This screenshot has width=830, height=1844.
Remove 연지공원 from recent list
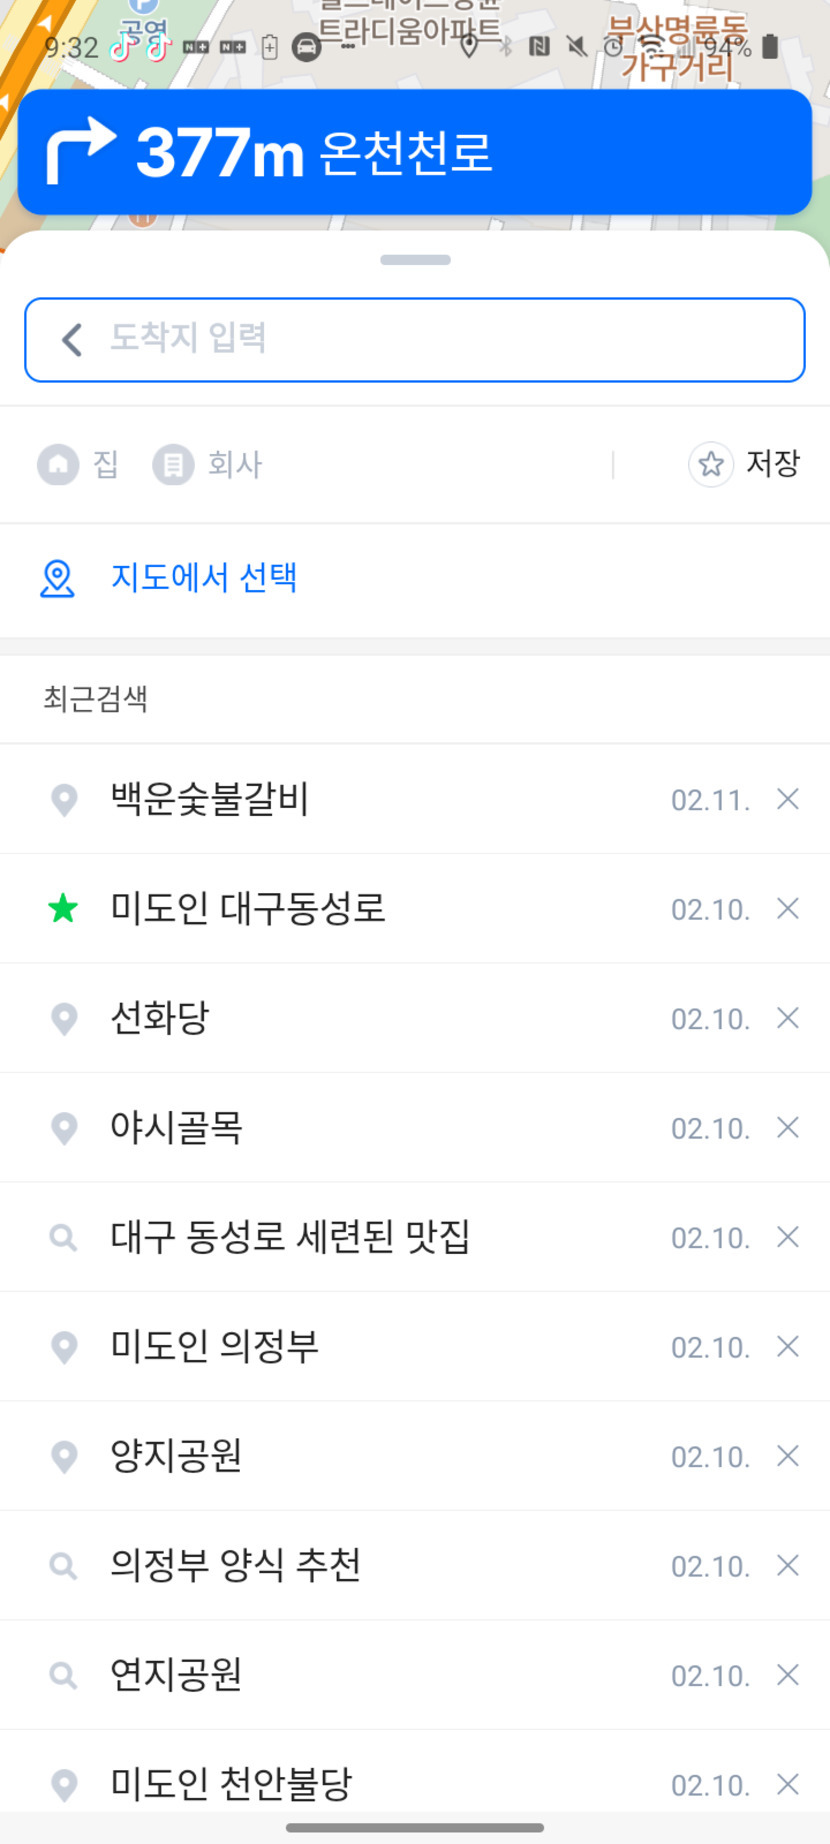788,1675
